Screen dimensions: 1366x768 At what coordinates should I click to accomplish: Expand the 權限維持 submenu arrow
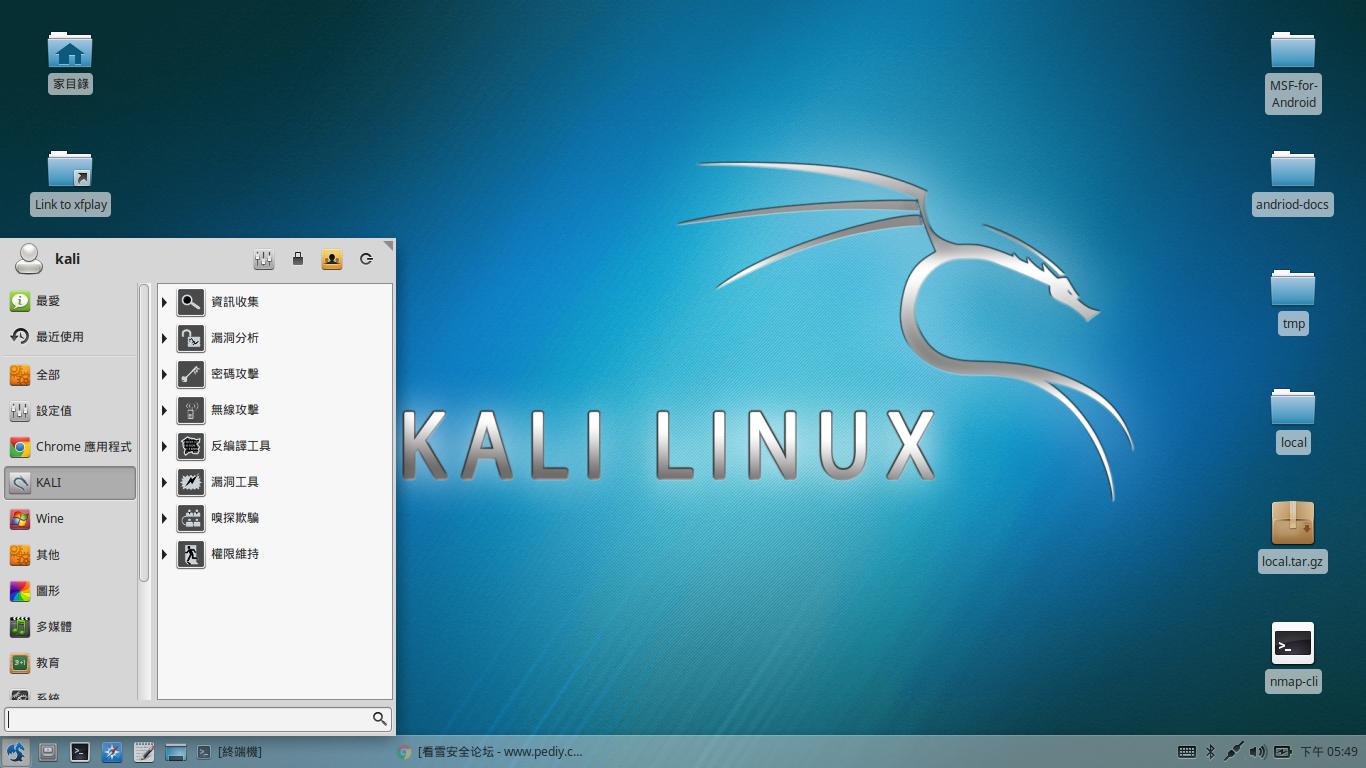pyautogui.click(x=165, y=554)
